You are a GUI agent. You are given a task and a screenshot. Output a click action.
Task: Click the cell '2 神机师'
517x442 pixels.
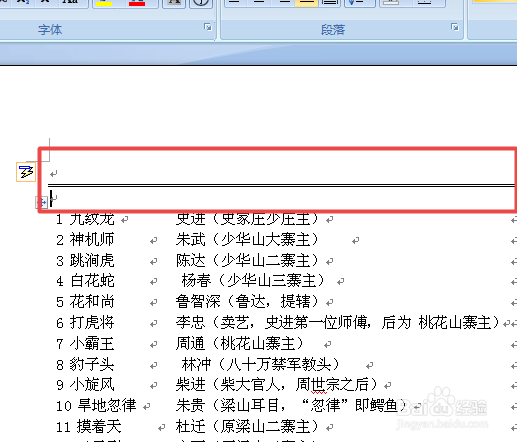tap(85, 240)
